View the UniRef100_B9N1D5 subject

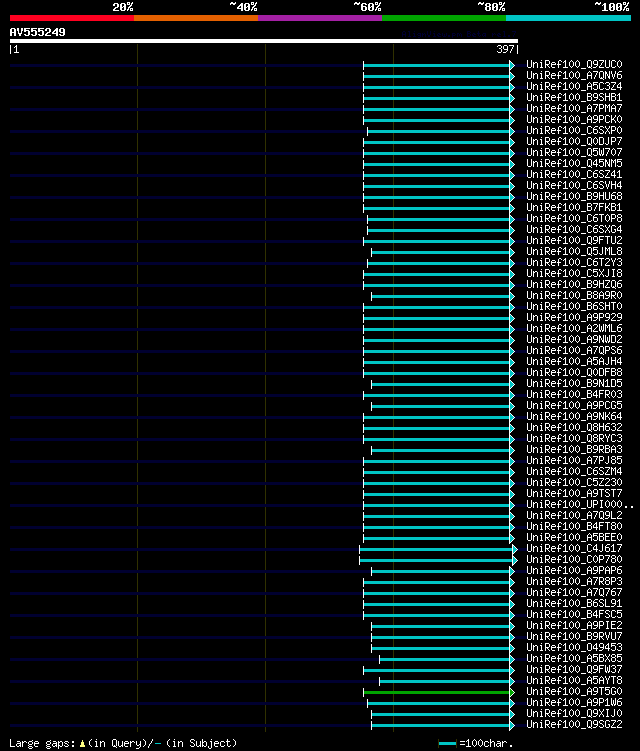[574, 384]
